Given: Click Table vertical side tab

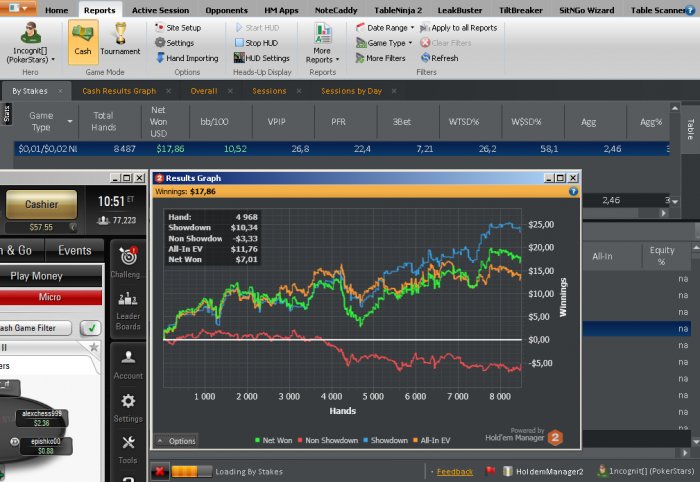Looking at the screenshot, I should 691,129.
